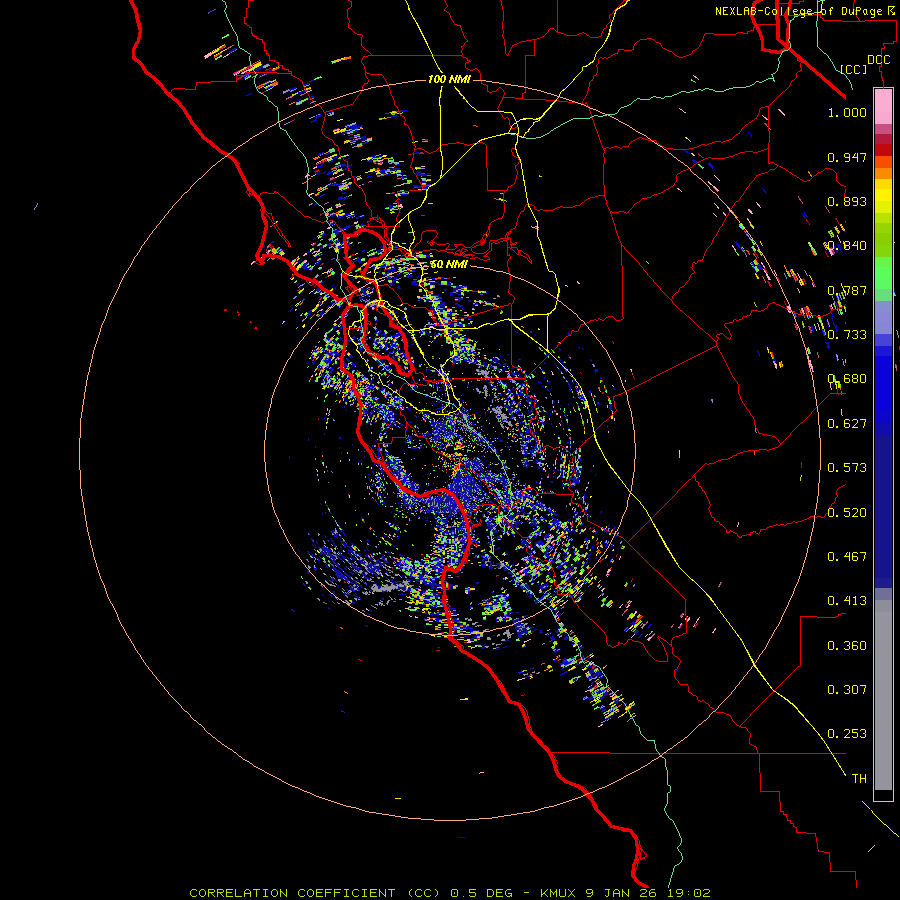The width and height of the screenshot is (900, 900).
Task: Pick the gray segment of the color bar
Action: point(883,695)
